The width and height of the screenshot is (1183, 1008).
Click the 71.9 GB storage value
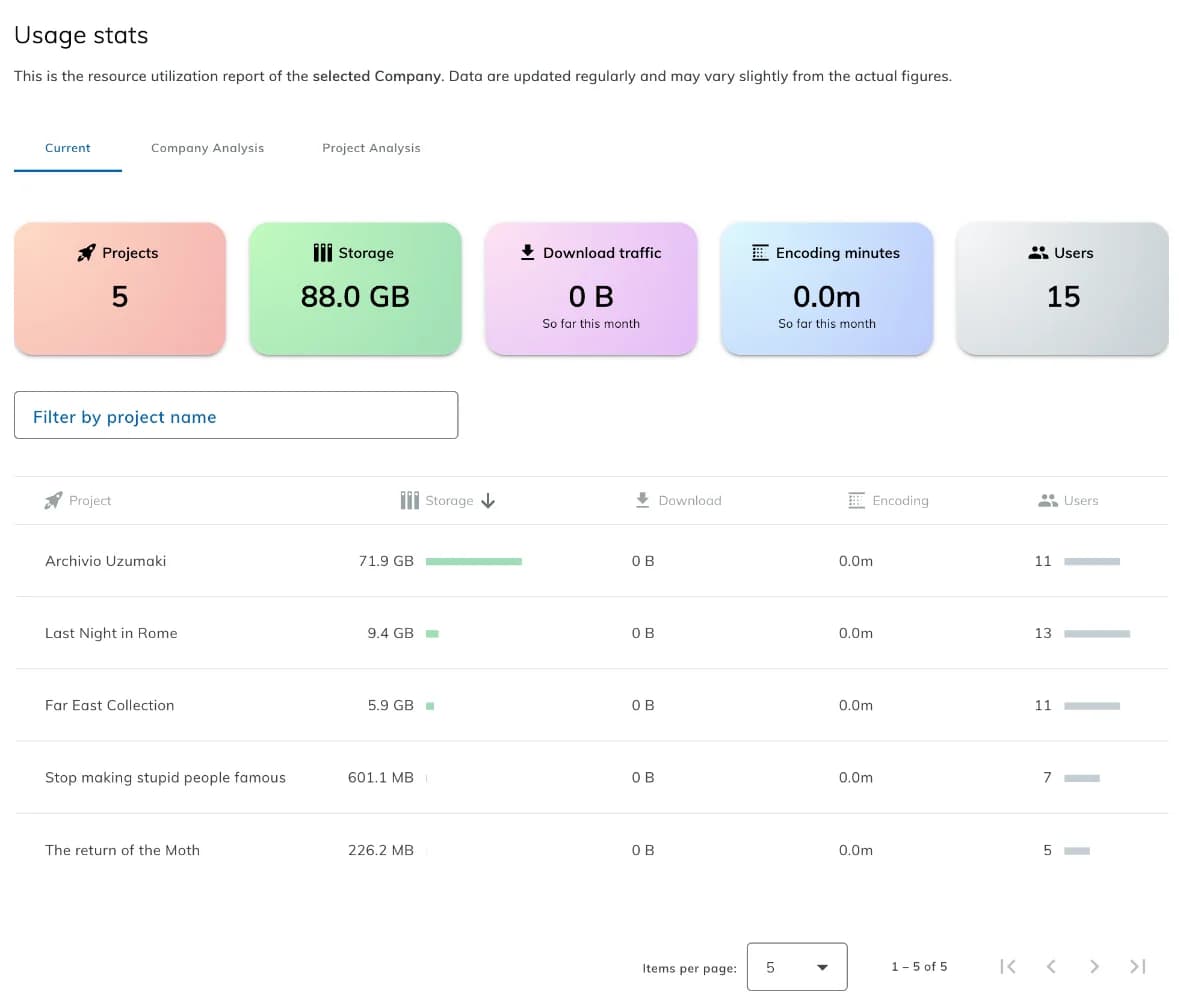(x=386, y=561)
